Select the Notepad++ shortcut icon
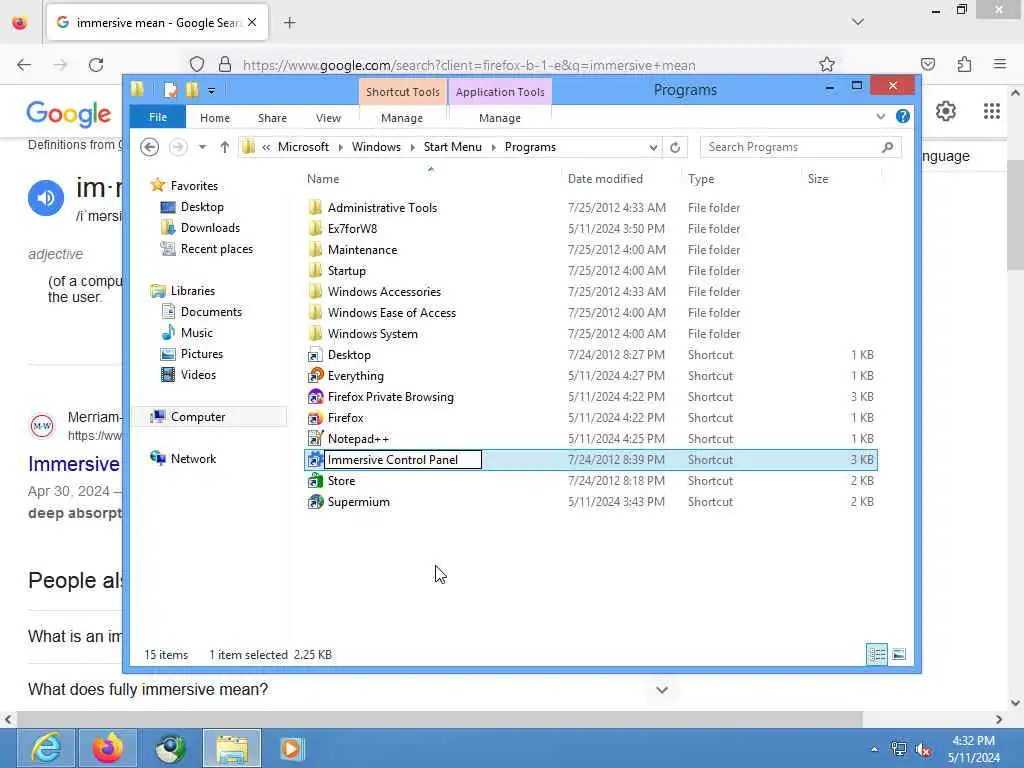The image size is (1024, 768). [x=315, y=439]
